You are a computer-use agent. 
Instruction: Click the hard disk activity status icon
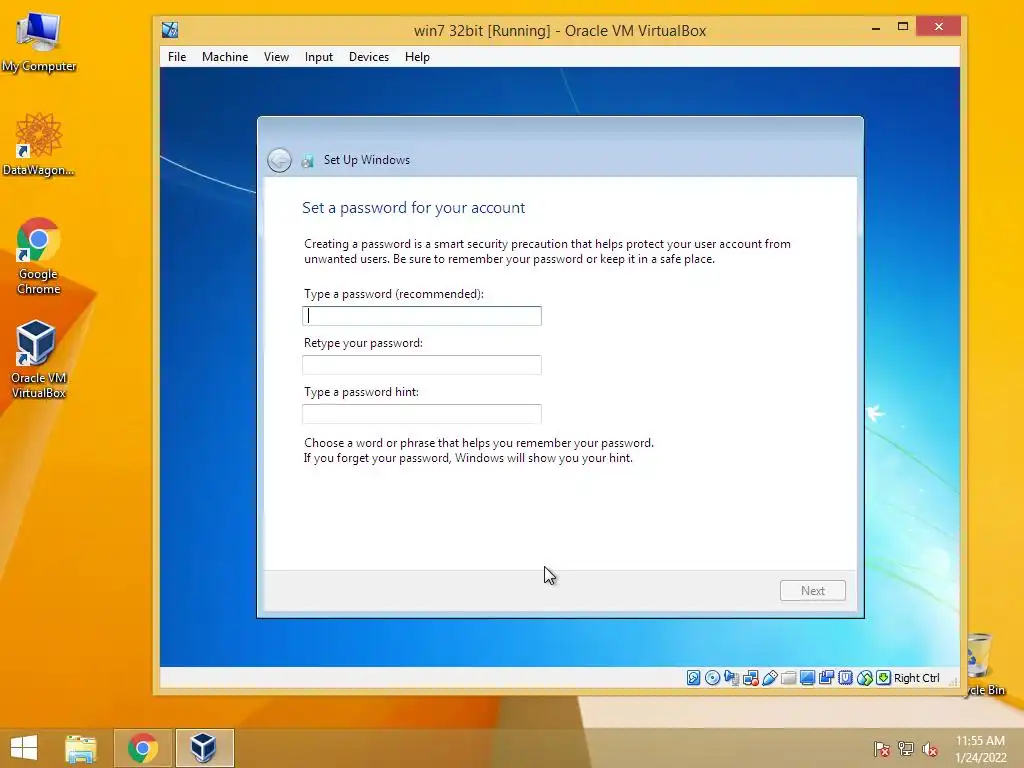(x=694, y=678)
